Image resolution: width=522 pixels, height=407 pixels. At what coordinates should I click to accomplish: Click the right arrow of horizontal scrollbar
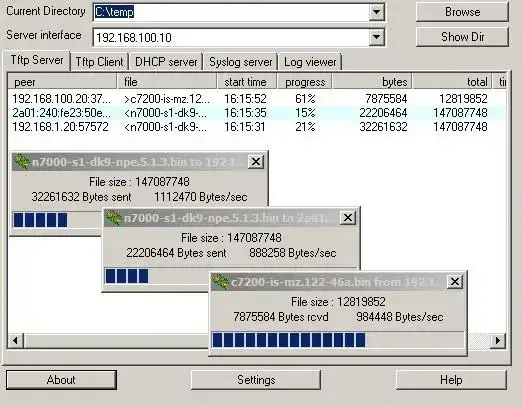tap(498, 341)
